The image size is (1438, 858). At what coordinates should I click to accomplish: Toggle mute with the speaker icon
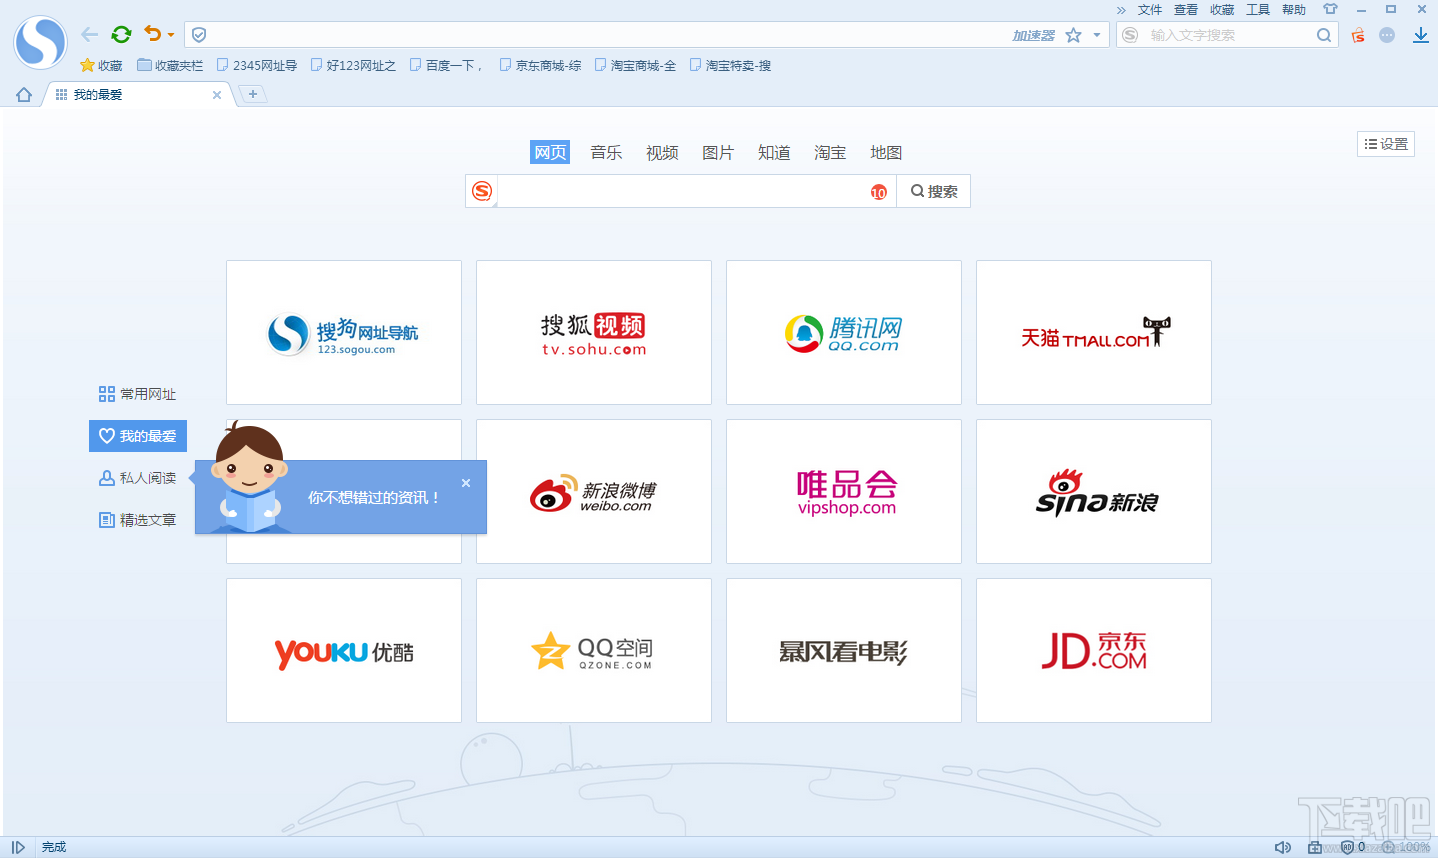(x=1284, y=846)
